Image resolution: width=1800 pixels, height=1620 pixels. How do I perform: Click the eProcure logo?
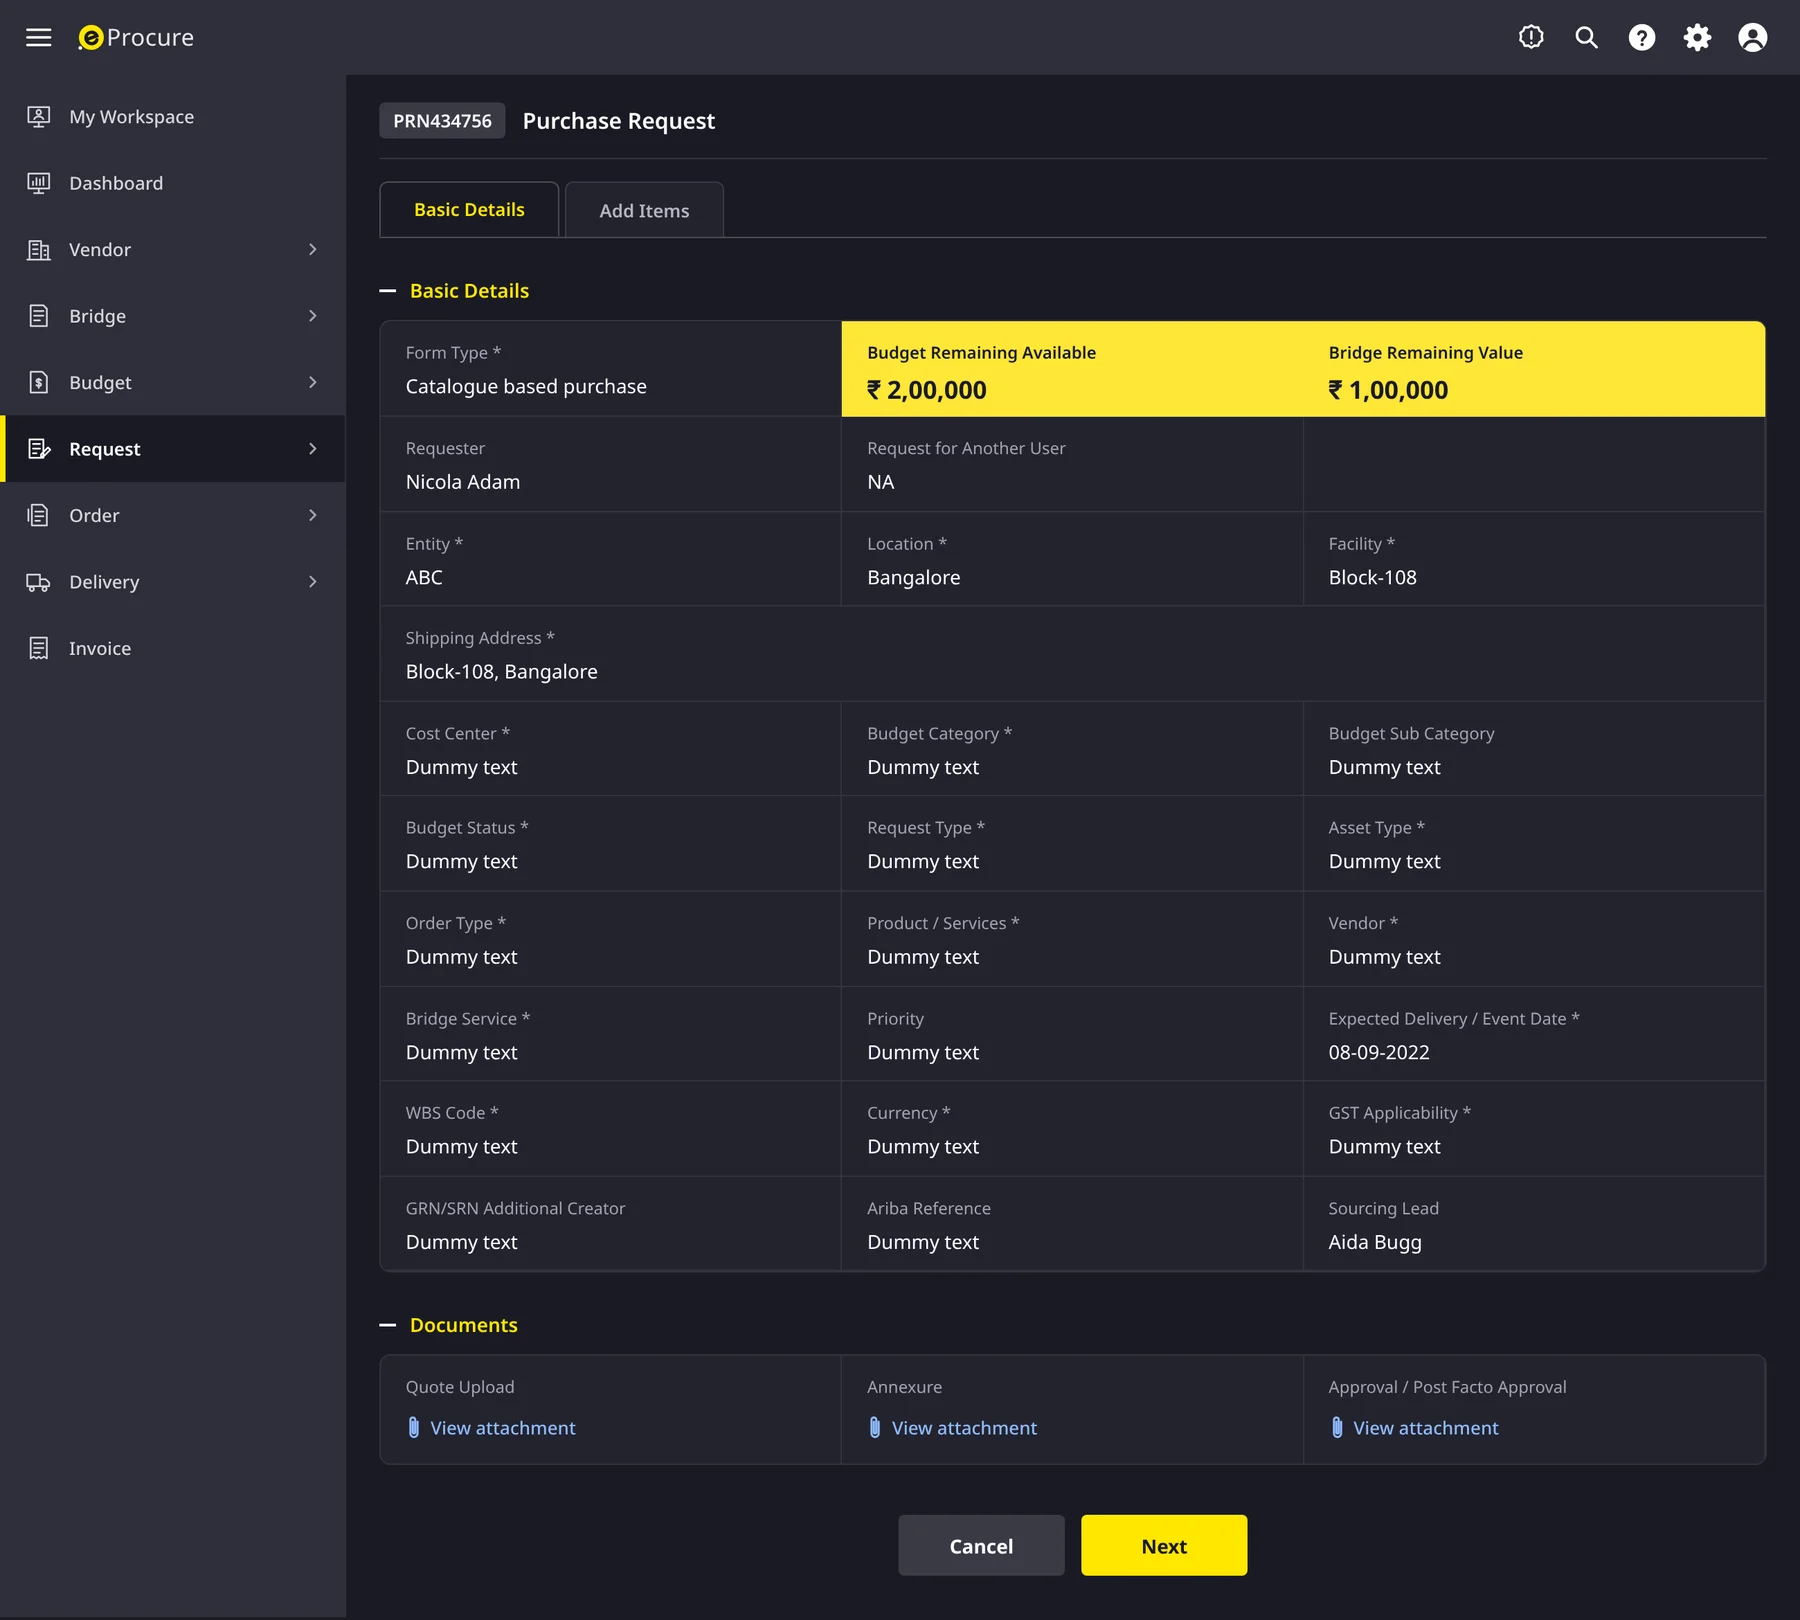click(x=136, y=37)
